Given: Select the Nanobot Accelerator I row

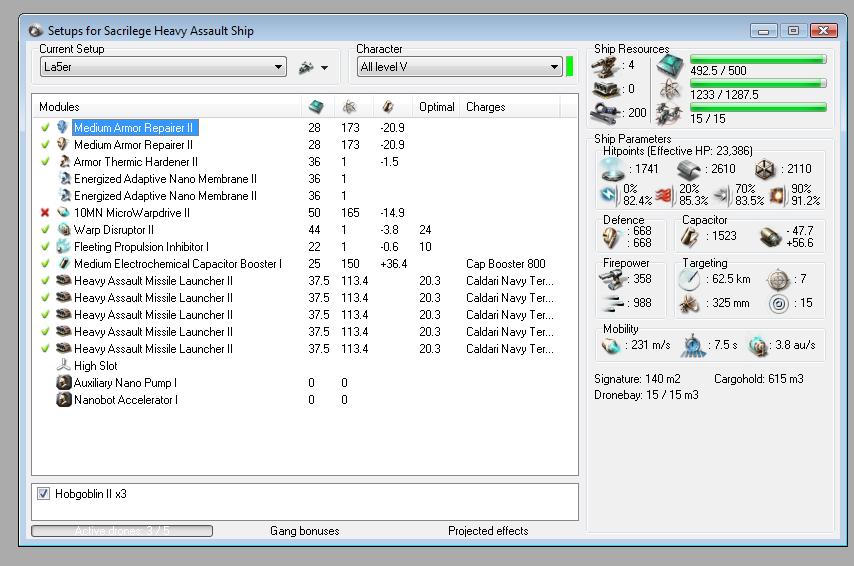Looking at the screenshot, I should click(x=305, y=399).
